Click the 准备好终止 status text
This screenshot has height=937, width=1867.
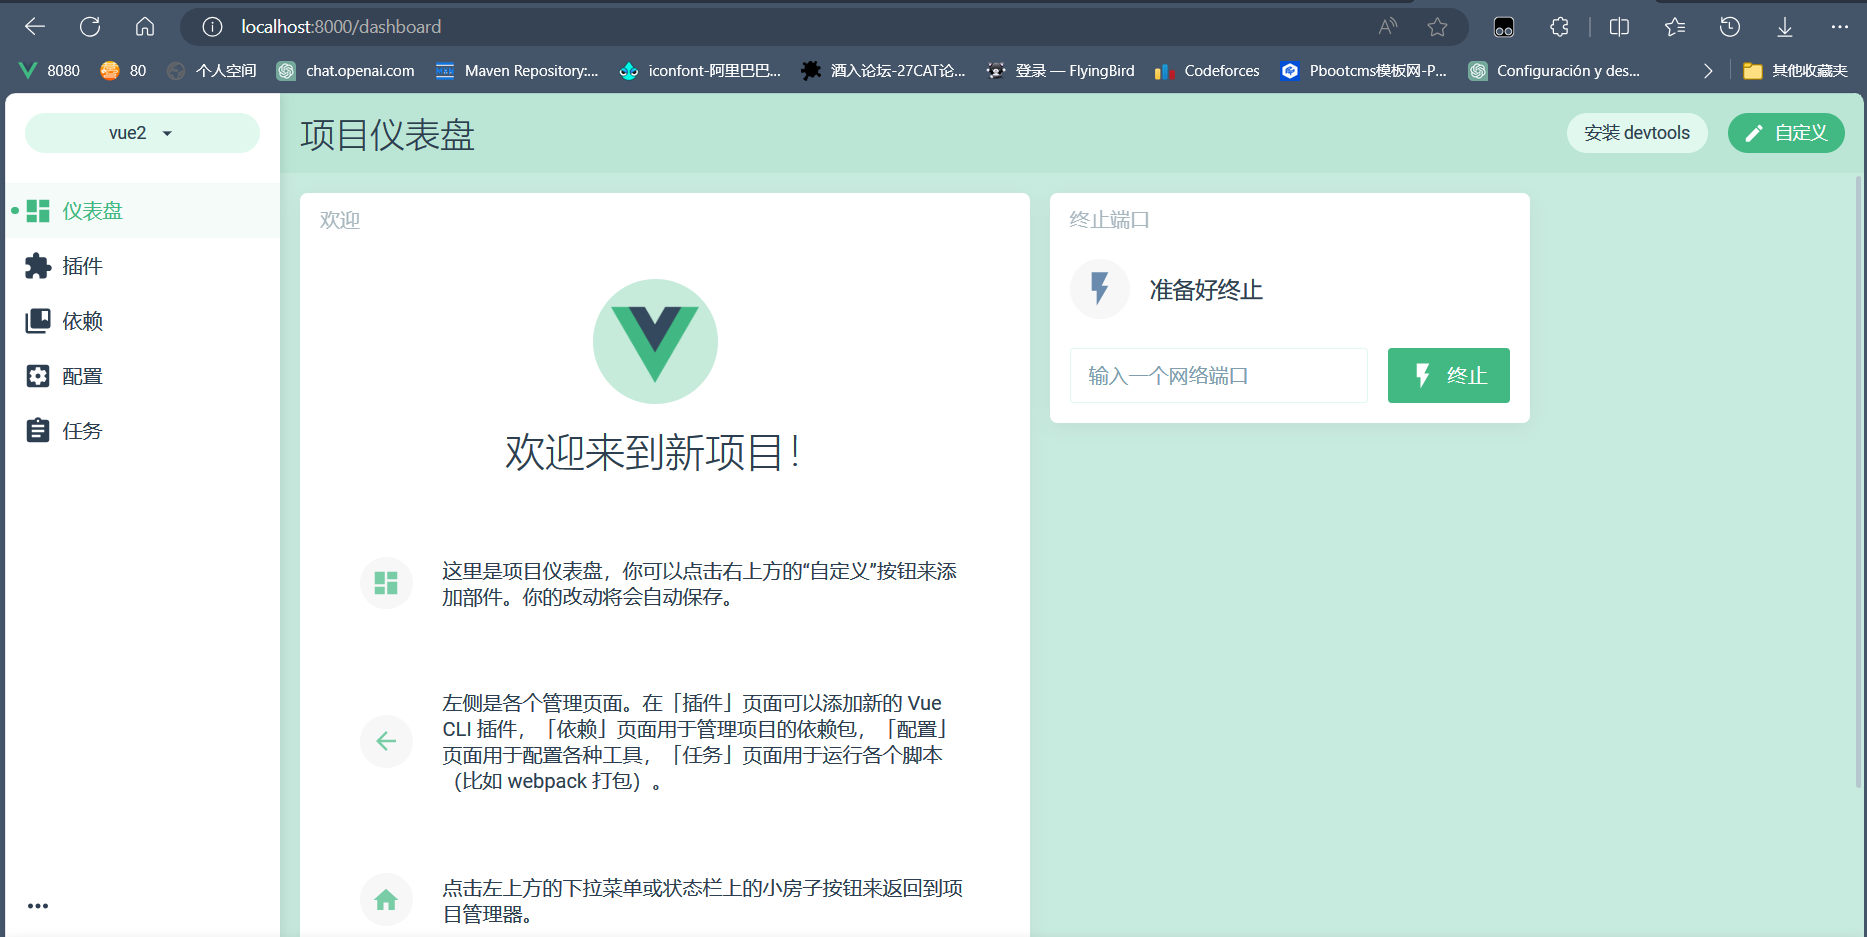[1206, 290]
